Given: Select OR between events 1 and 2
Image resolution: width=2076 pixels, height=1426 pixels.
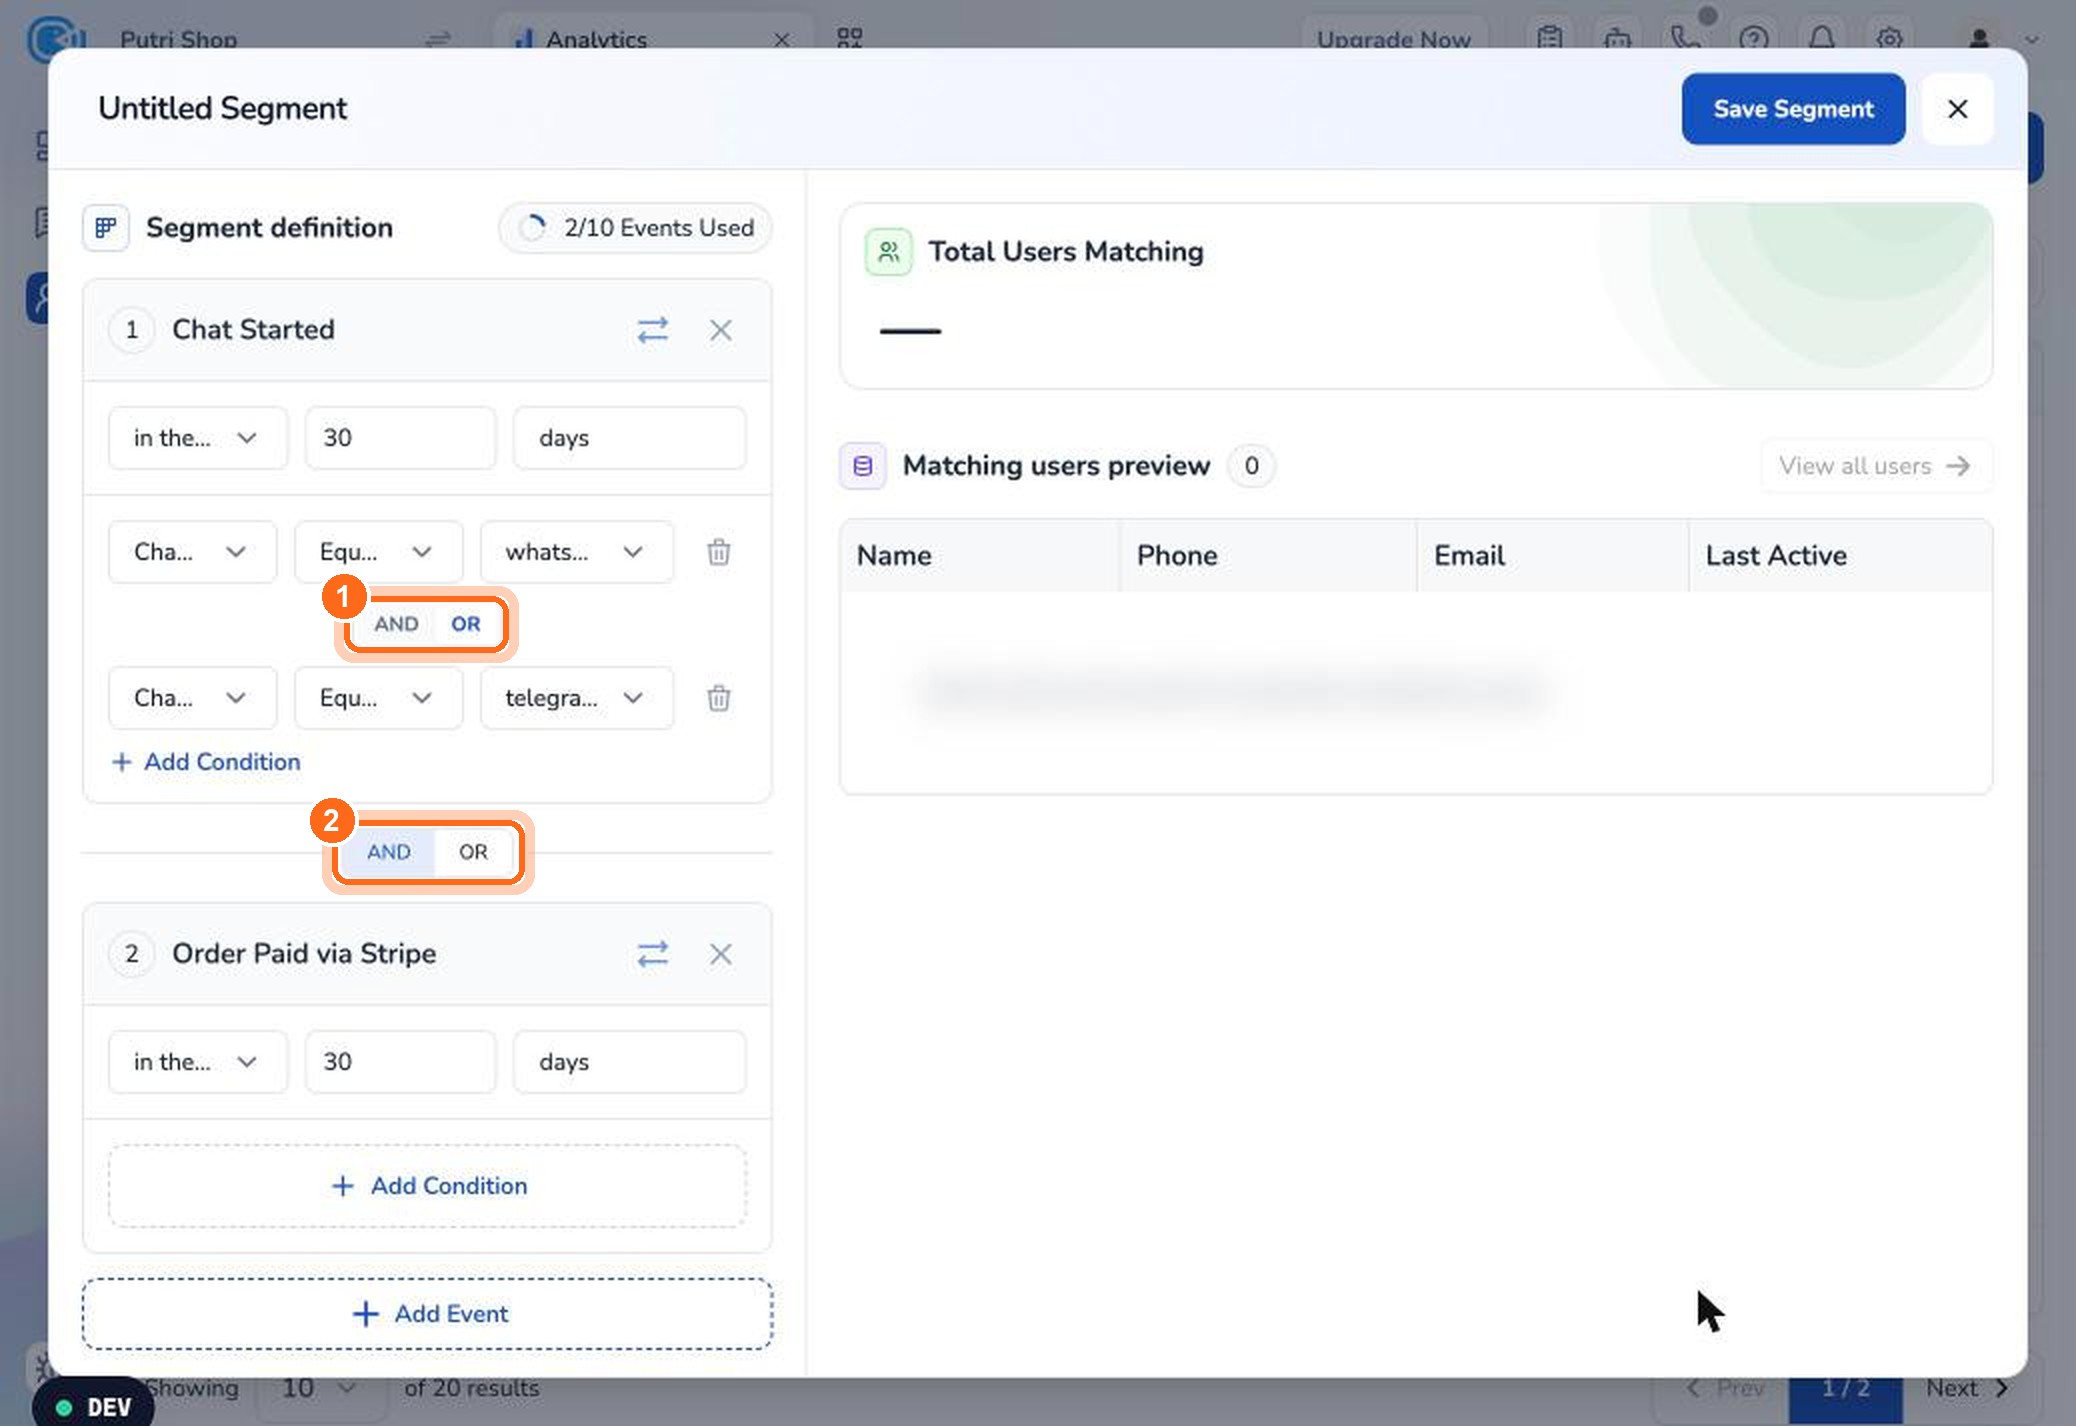Looking at the screenshot, I should coord(474,852).
